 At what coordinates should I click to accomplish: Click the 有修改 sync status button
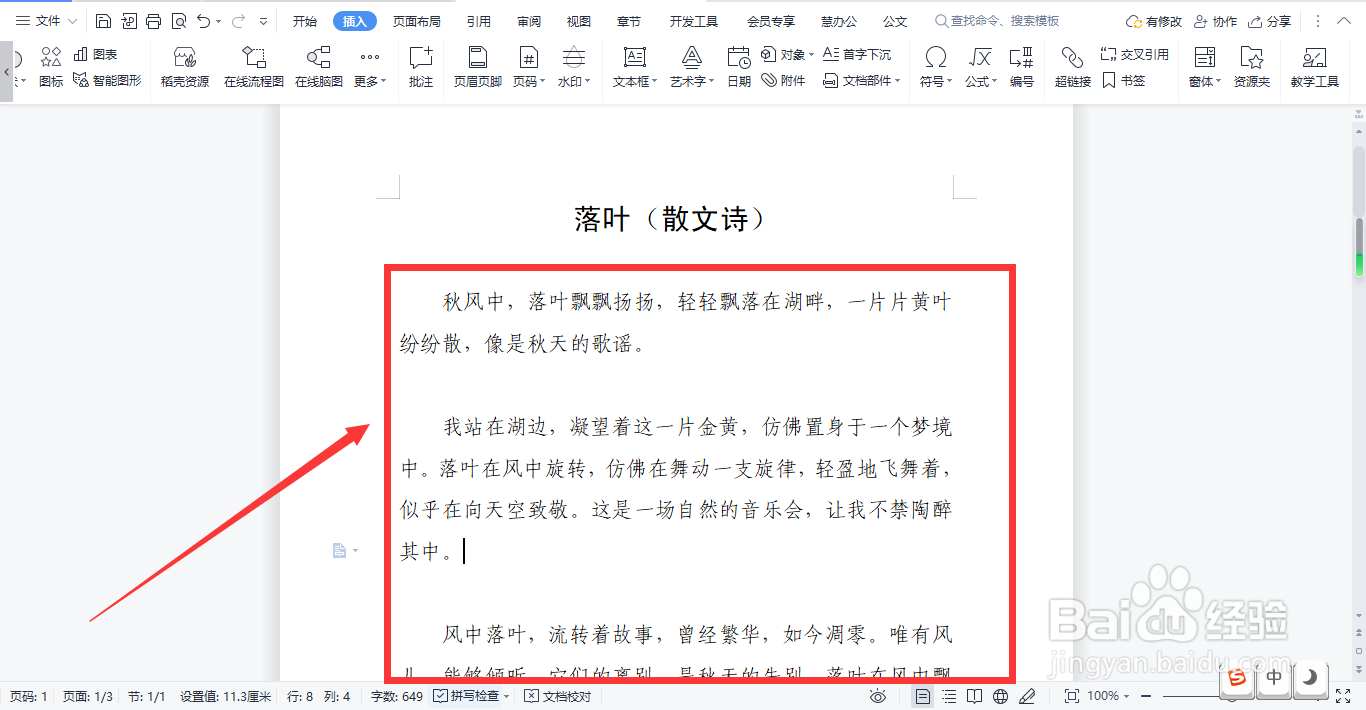coord(1154,21)
